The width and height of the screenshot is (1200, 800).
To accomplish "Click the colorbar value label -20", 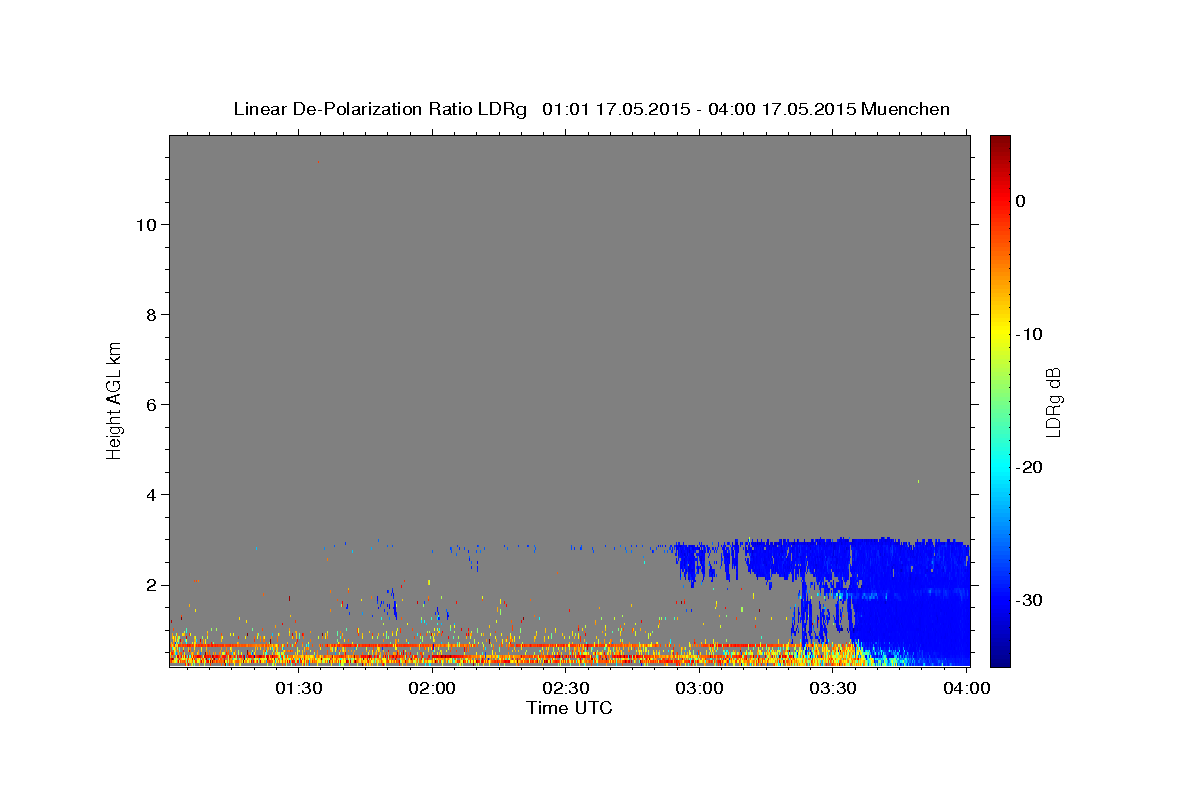I will coord(1029,467).
